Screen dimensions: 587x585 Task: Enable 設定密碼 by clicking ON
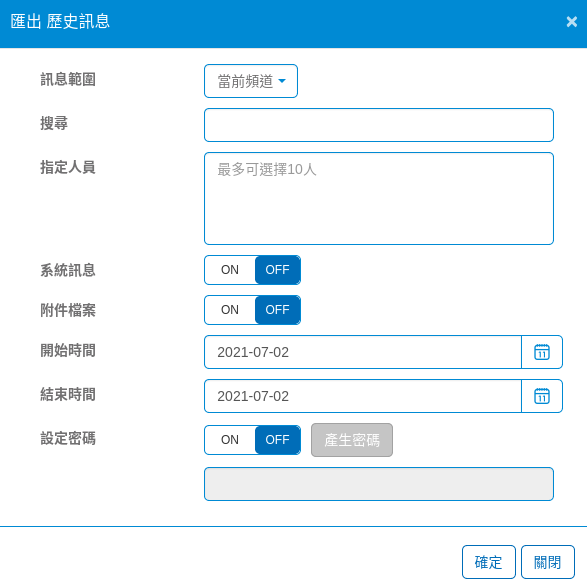(230, 440)
